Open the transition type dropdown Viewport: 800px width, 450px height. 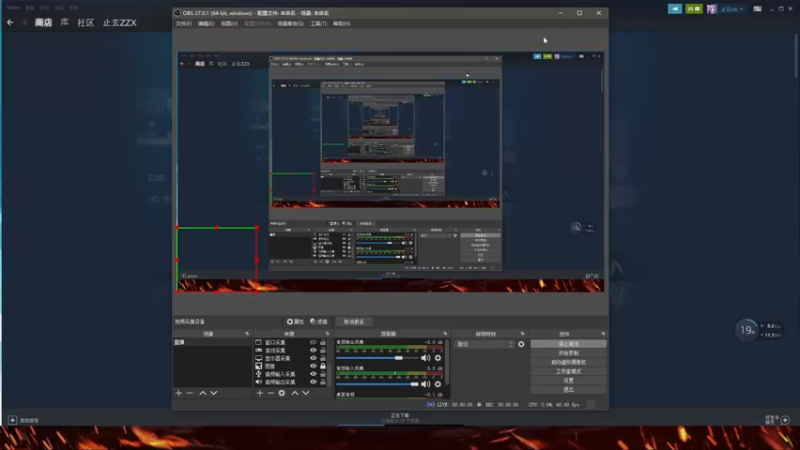[x=484, y=344]
